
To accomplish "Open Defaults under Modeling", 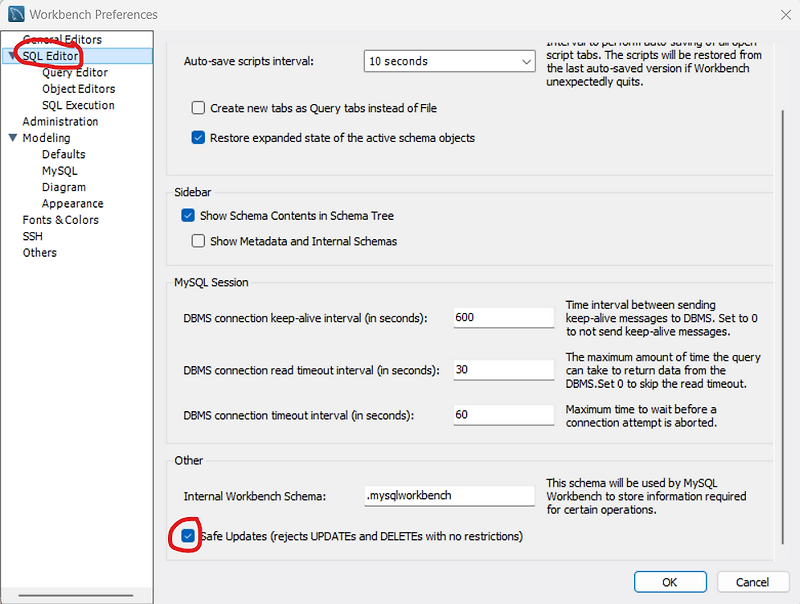I will coord(64,154).
